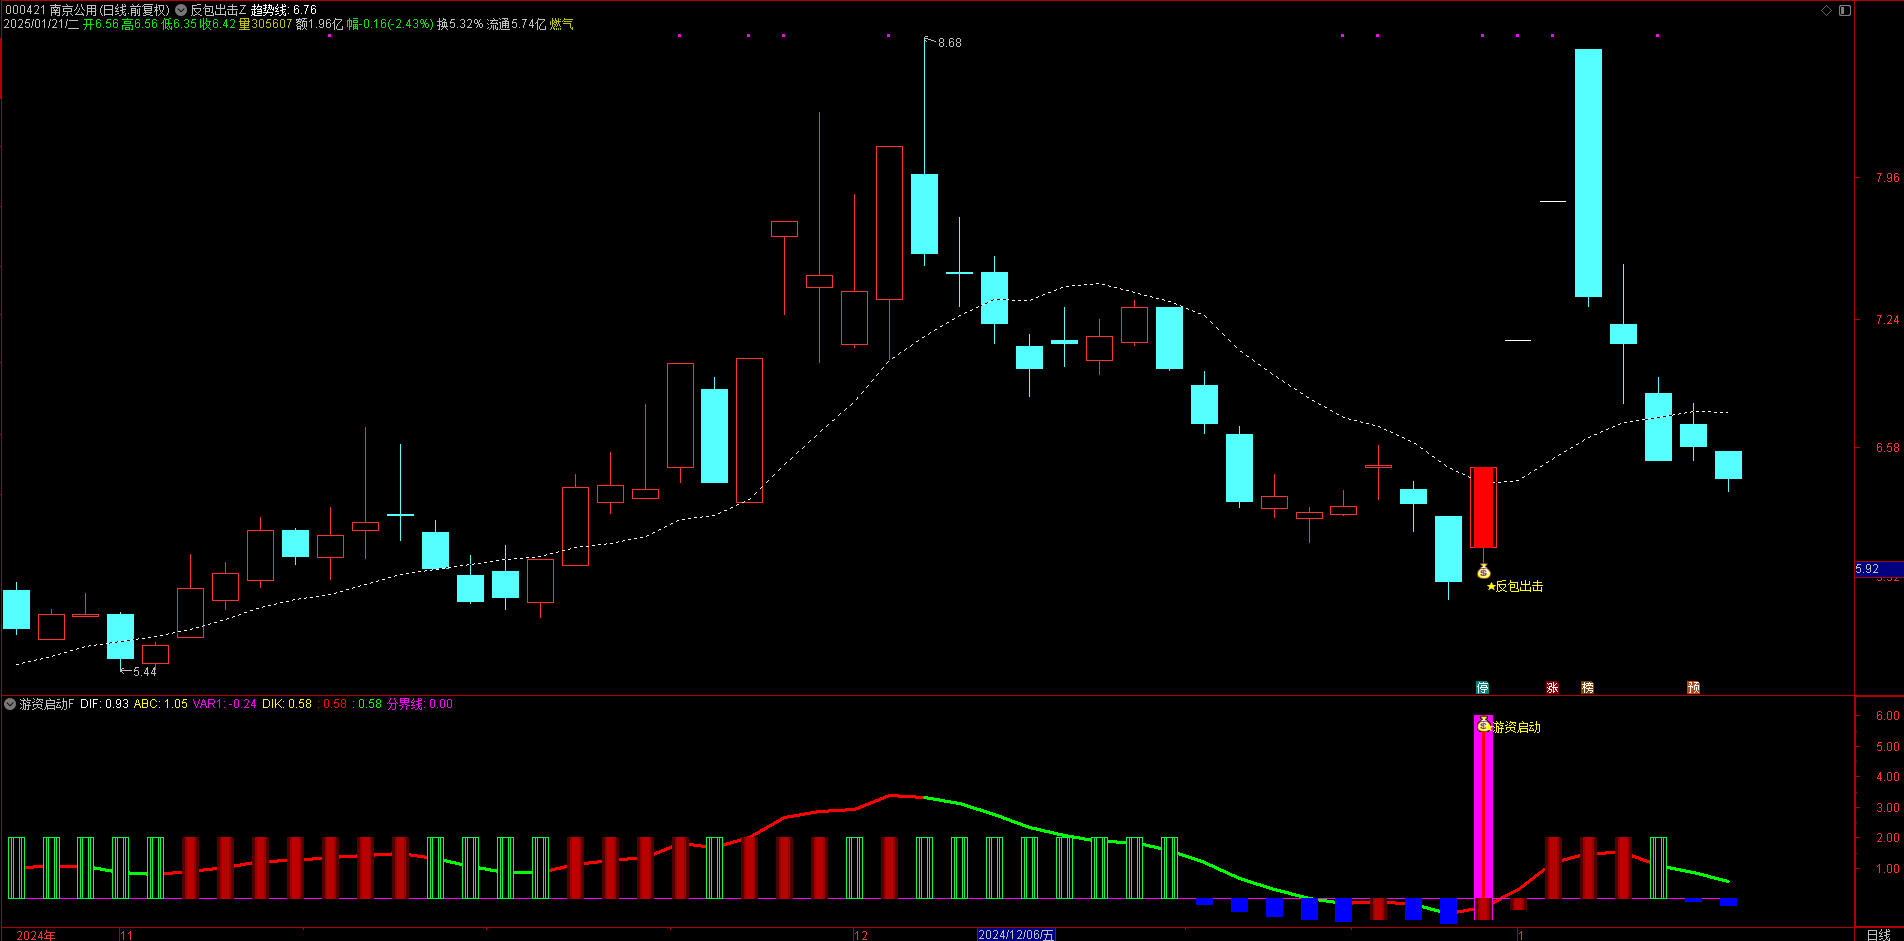
Task: Click the 分界线: 0.00 indicator value
Action: (420, 704)
